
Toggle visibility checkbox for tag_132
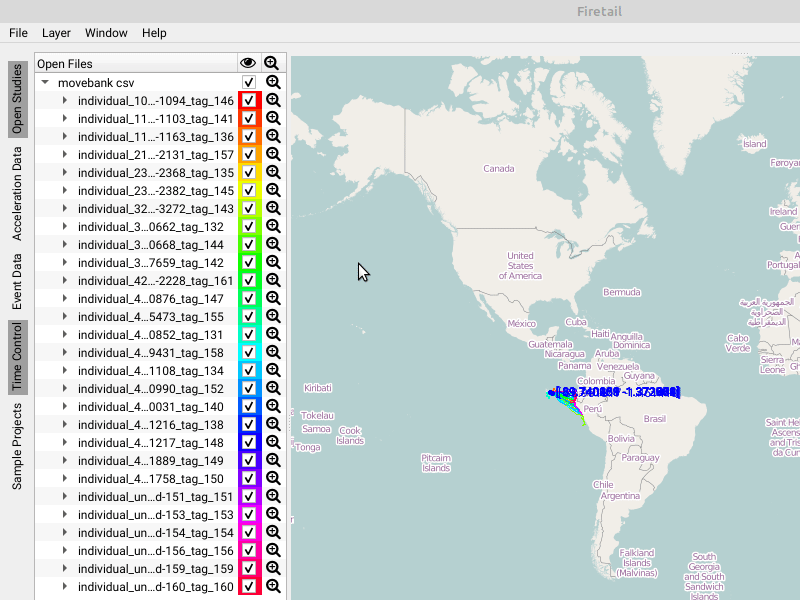tap(249, 227)
